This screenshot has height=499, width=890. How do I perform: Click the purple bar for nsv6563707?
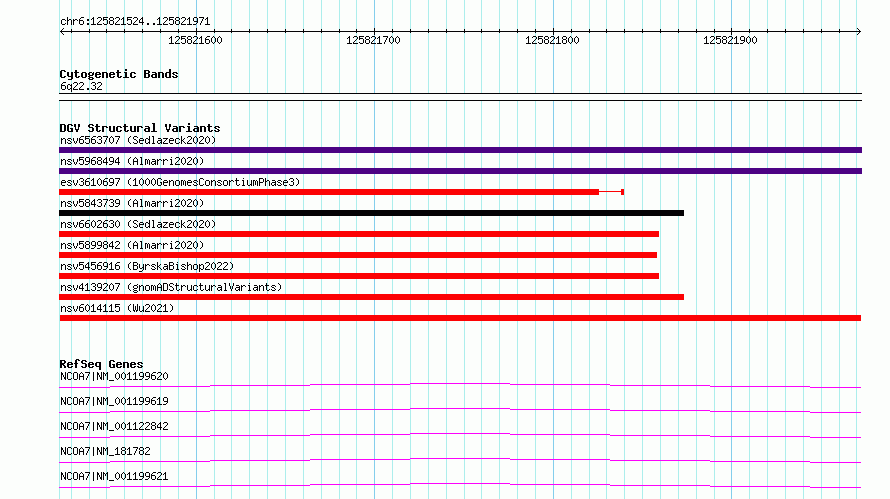click(x=460, y=150)
